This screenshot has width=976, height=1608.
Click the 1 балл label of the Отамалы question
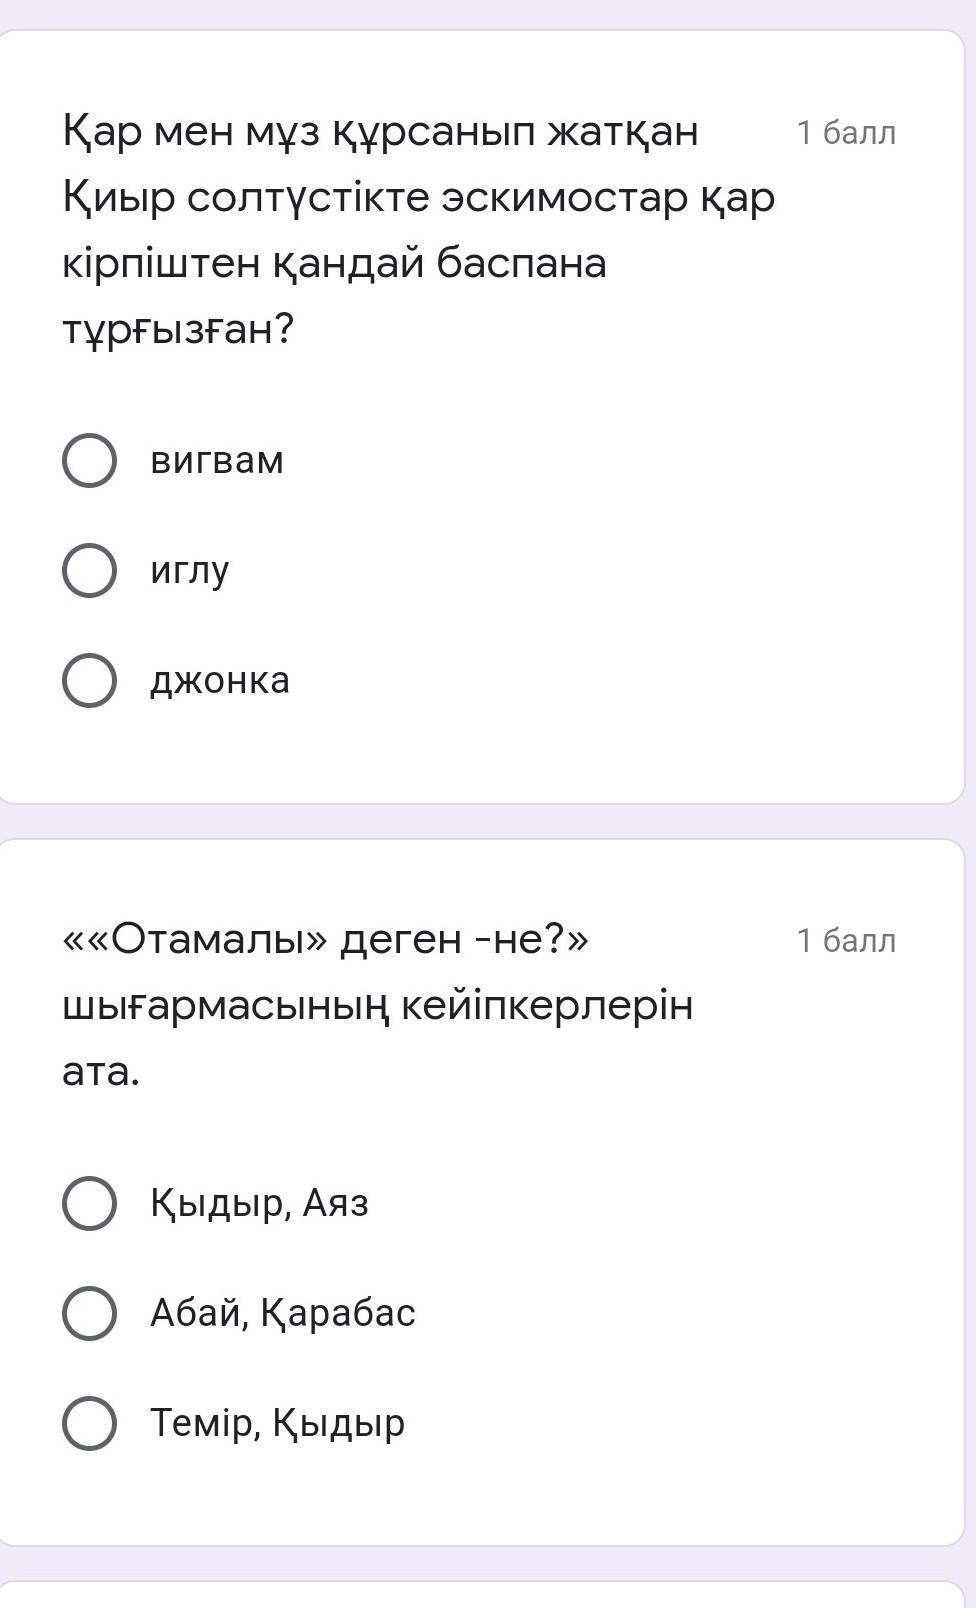pos(846,941)
